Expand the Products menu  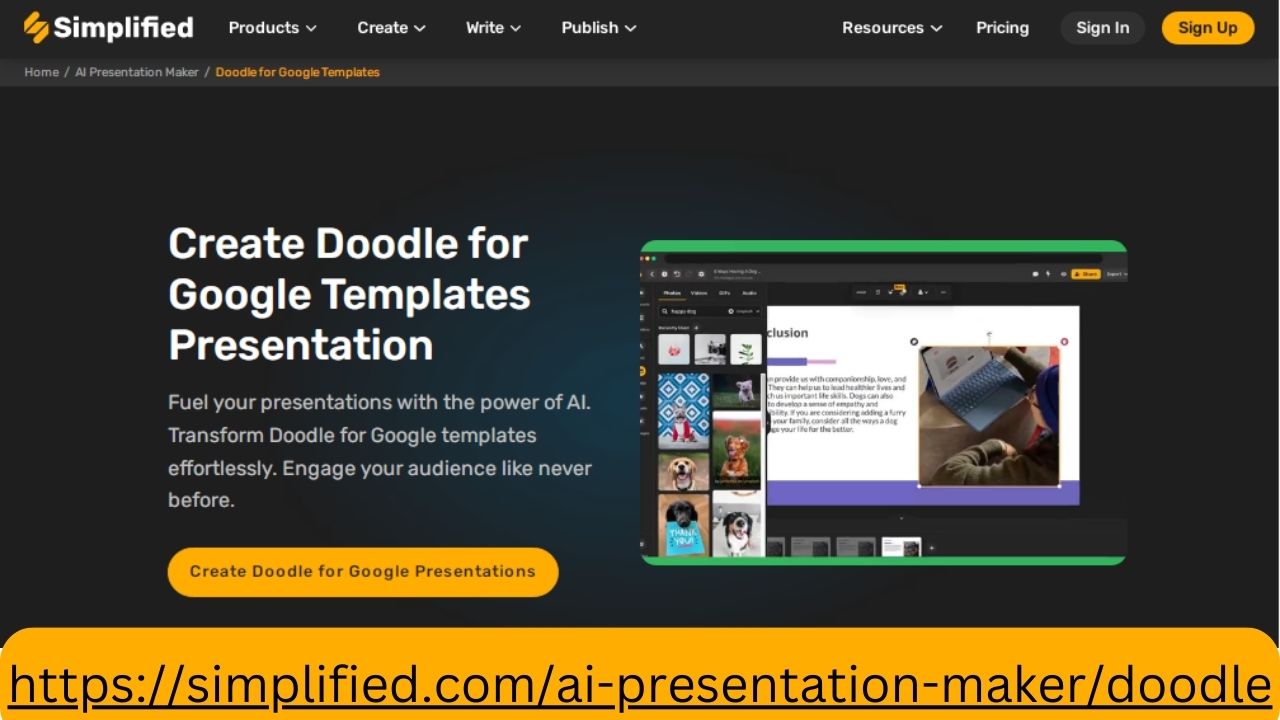click(x=272, y=28)
